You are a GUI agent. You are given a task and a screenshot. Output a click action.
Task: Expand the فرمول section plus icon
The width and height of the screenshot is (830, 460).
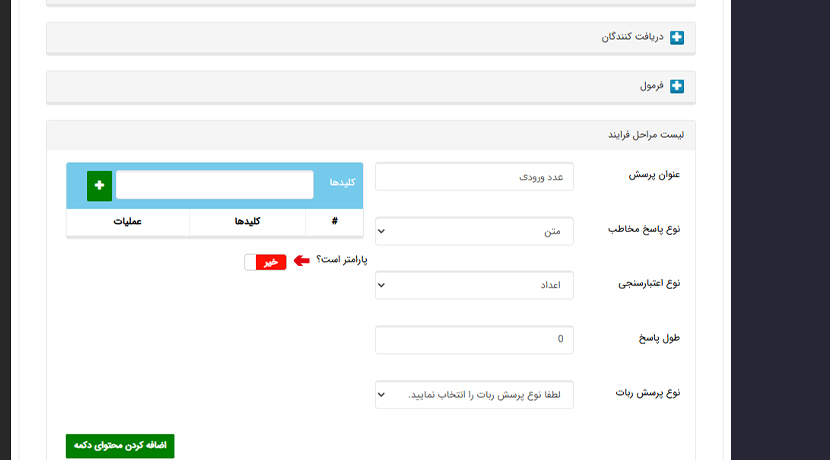point(676,86)
